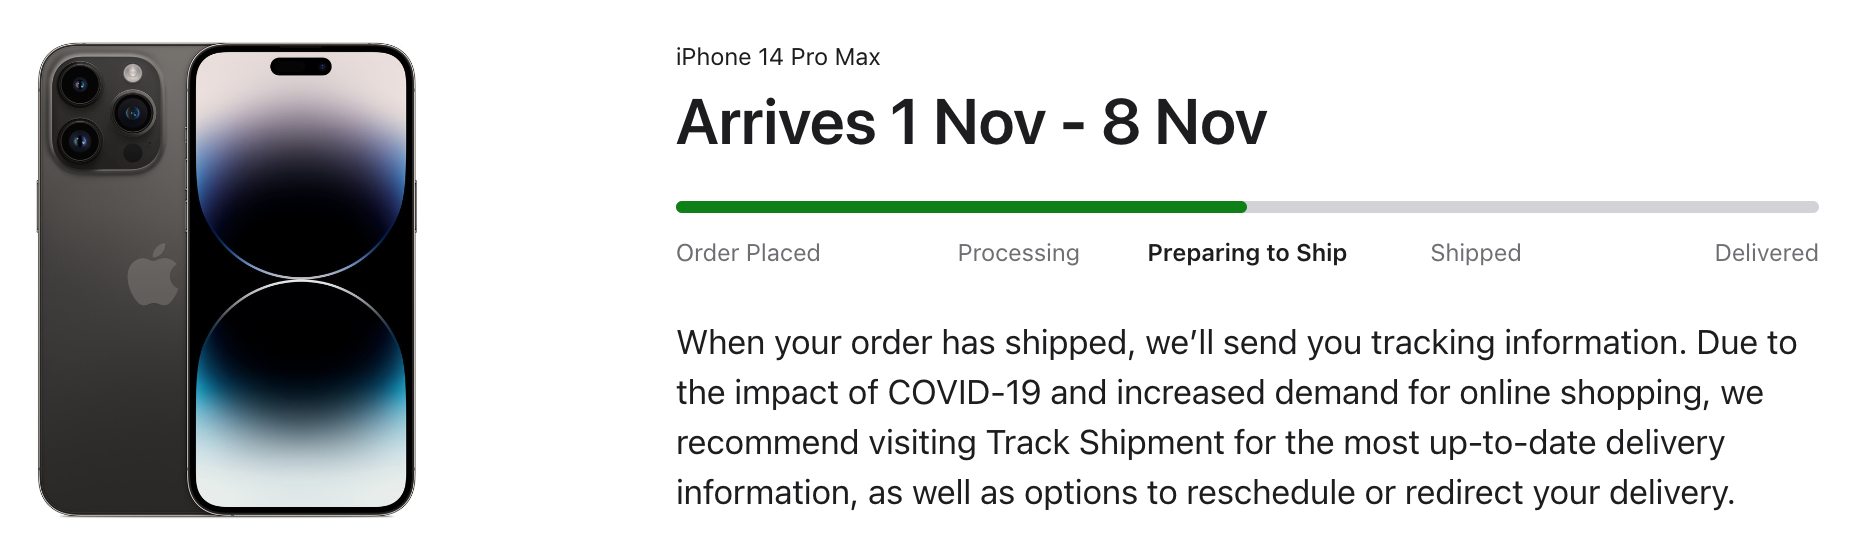
Task: Select the Order Placed status step
Action: coord(748,253)
